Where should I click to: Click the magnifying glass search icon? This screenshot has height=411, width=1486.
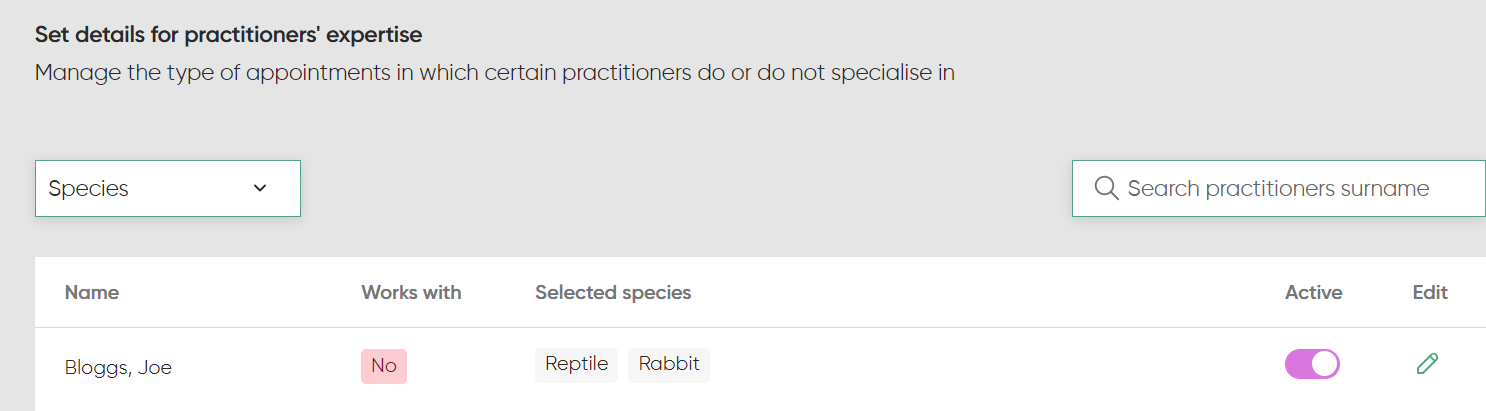1106,188
